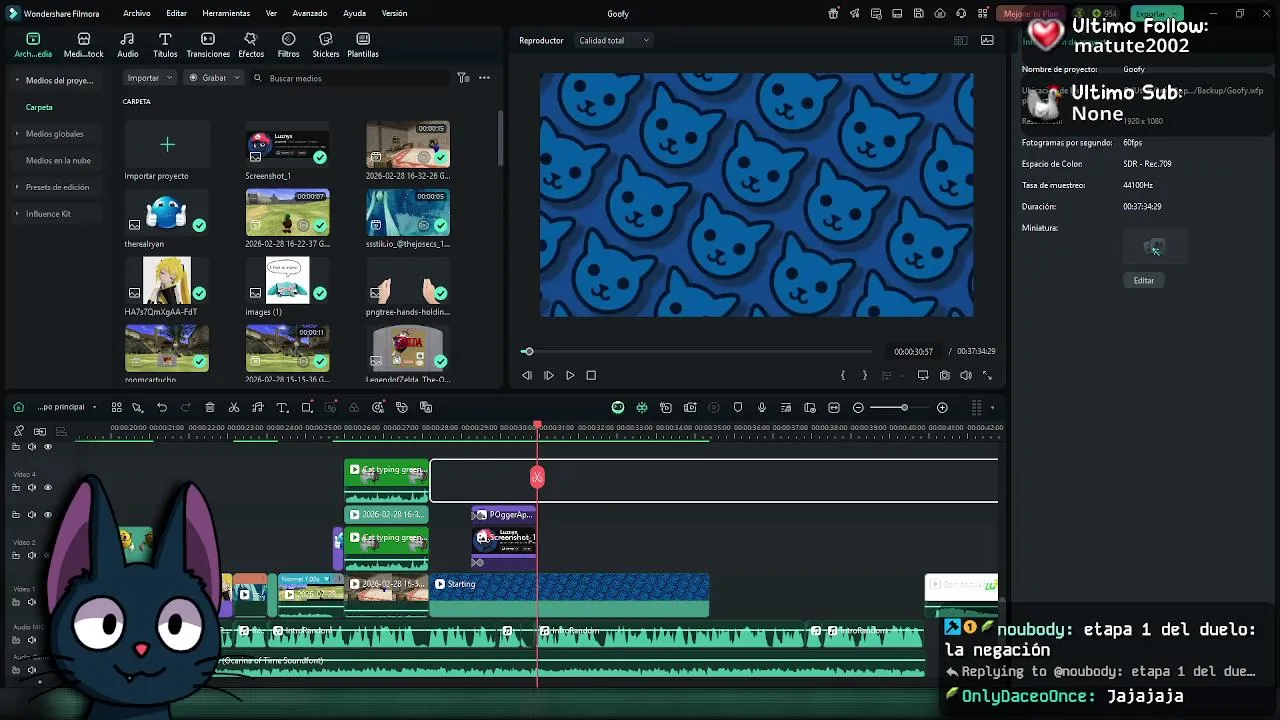
Task: Open the Archivo media tab icon
Action: 33,39
